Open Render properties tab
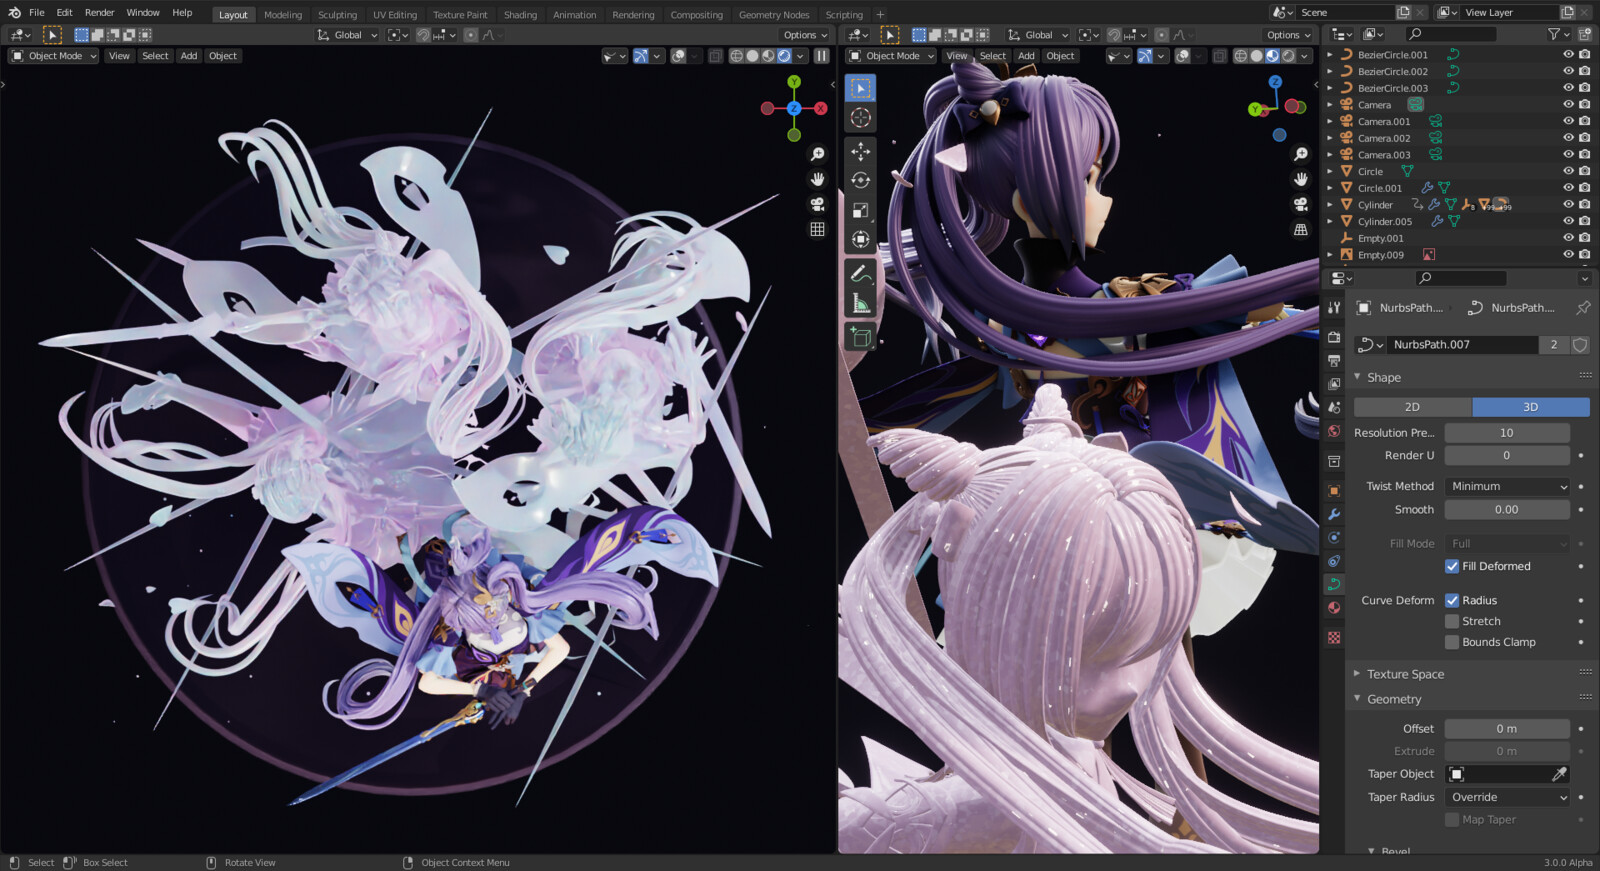 point(1334,337)
